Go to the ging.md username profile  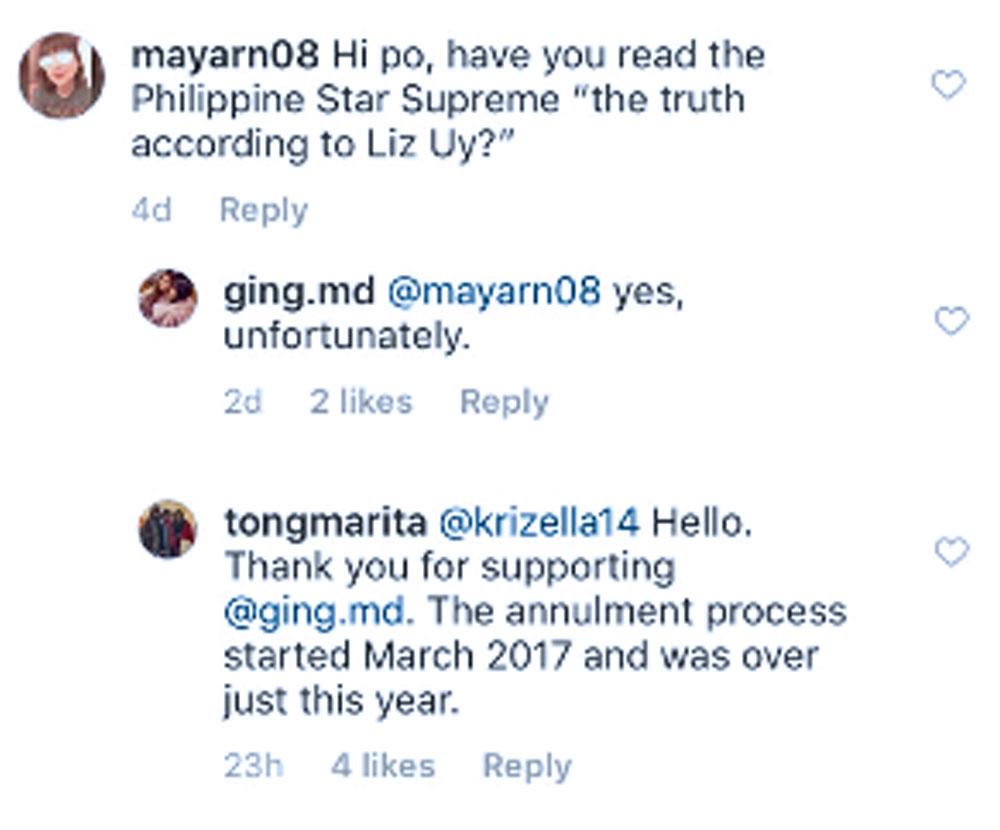(298, 291)
